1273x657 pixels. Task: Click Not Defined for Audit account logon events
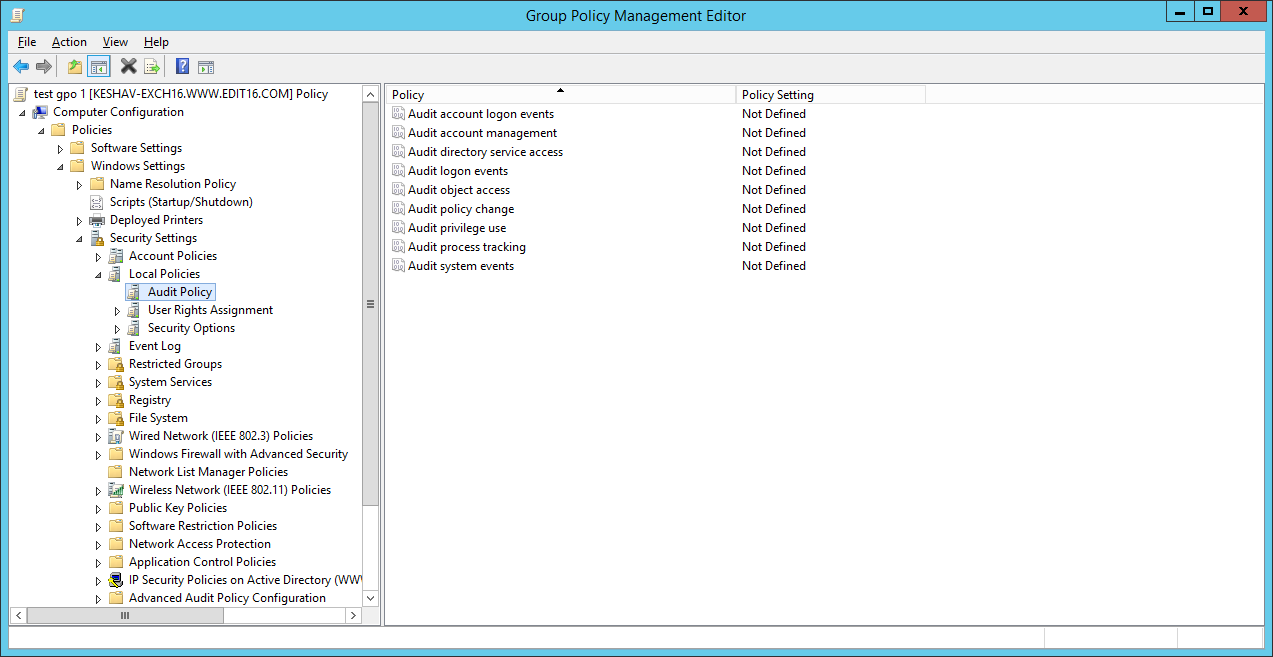[774, 114]
